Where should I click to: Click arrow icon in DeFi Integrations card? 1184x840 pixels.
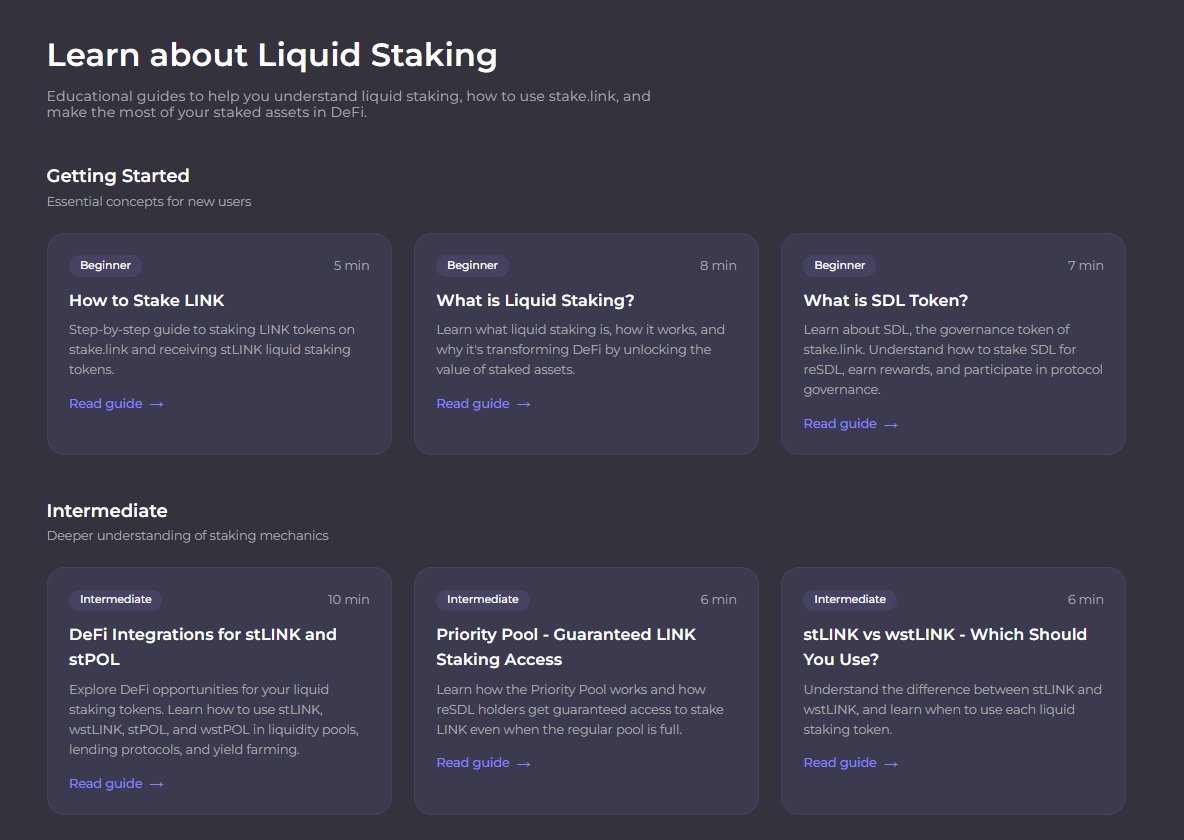pyautogui.click(x=156, y=784)
